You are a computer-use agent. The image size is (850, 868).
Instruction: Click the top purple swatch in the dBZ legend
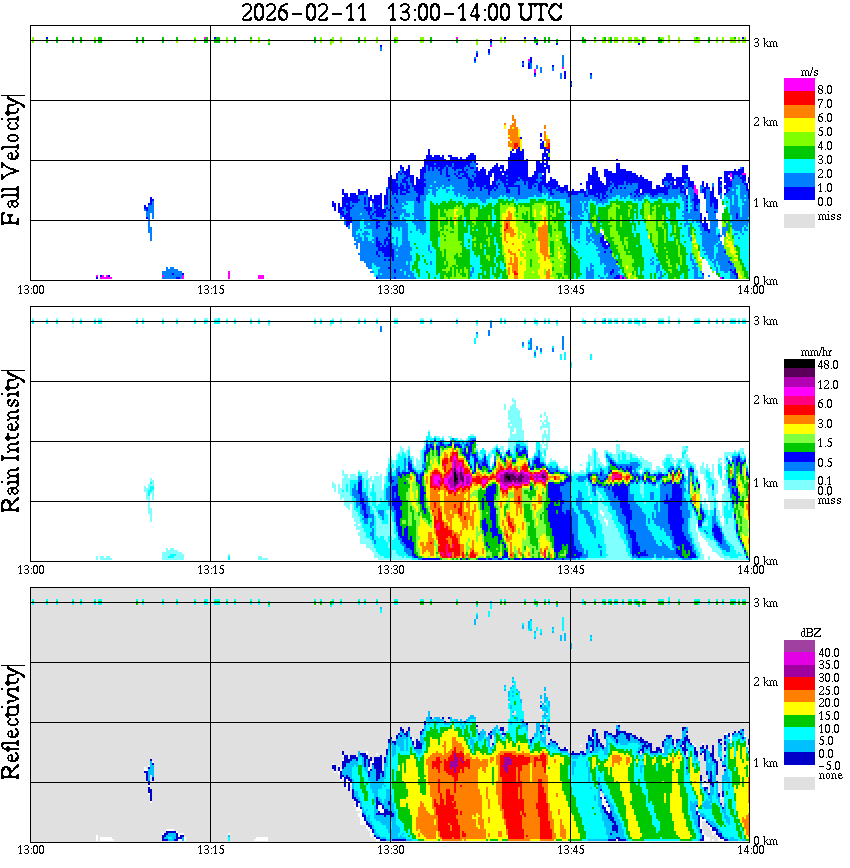point(799,646)
